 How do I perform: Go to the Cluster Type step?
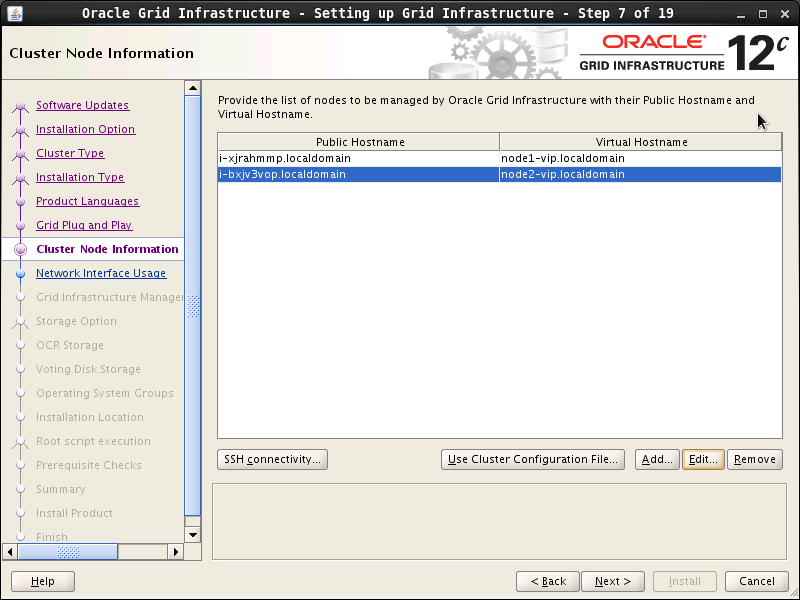pos(70,153)
